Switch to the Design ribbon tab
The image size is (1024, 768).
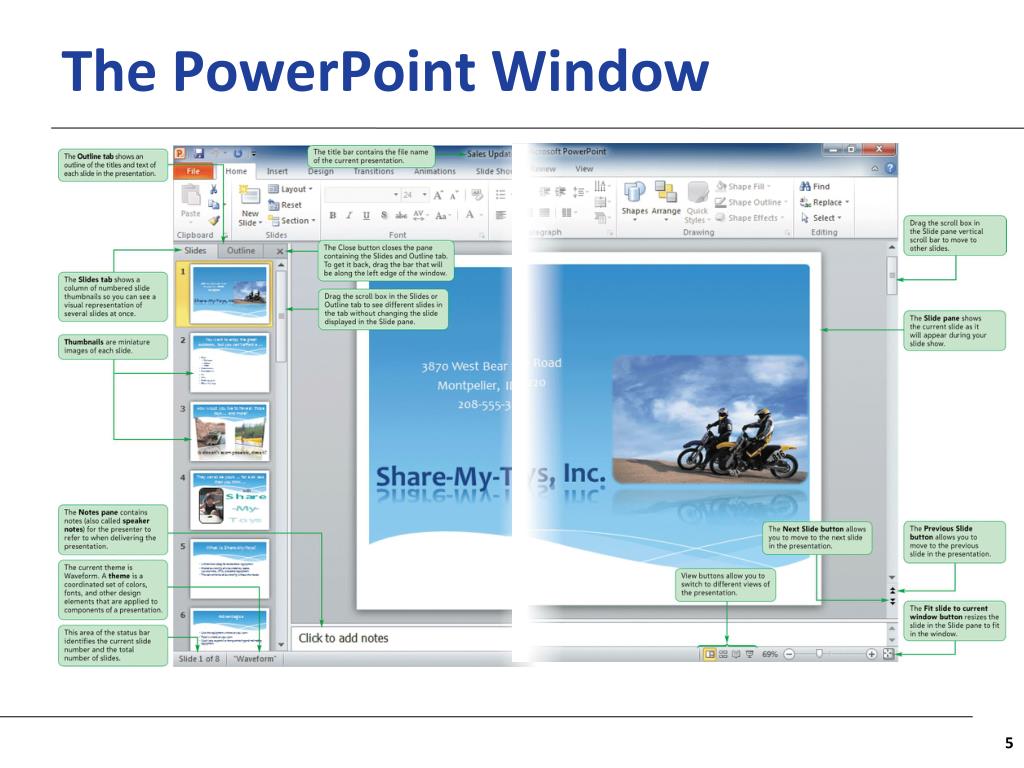[321, 171]
